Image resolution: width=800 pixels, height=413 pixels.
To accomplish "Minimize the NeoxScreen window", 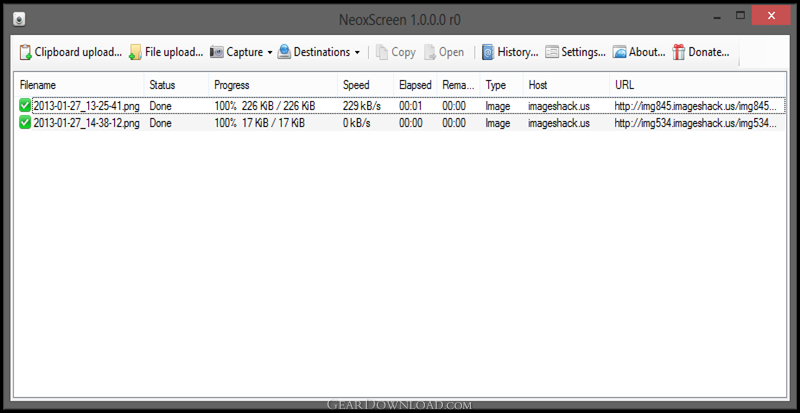I will coord(718,17).
